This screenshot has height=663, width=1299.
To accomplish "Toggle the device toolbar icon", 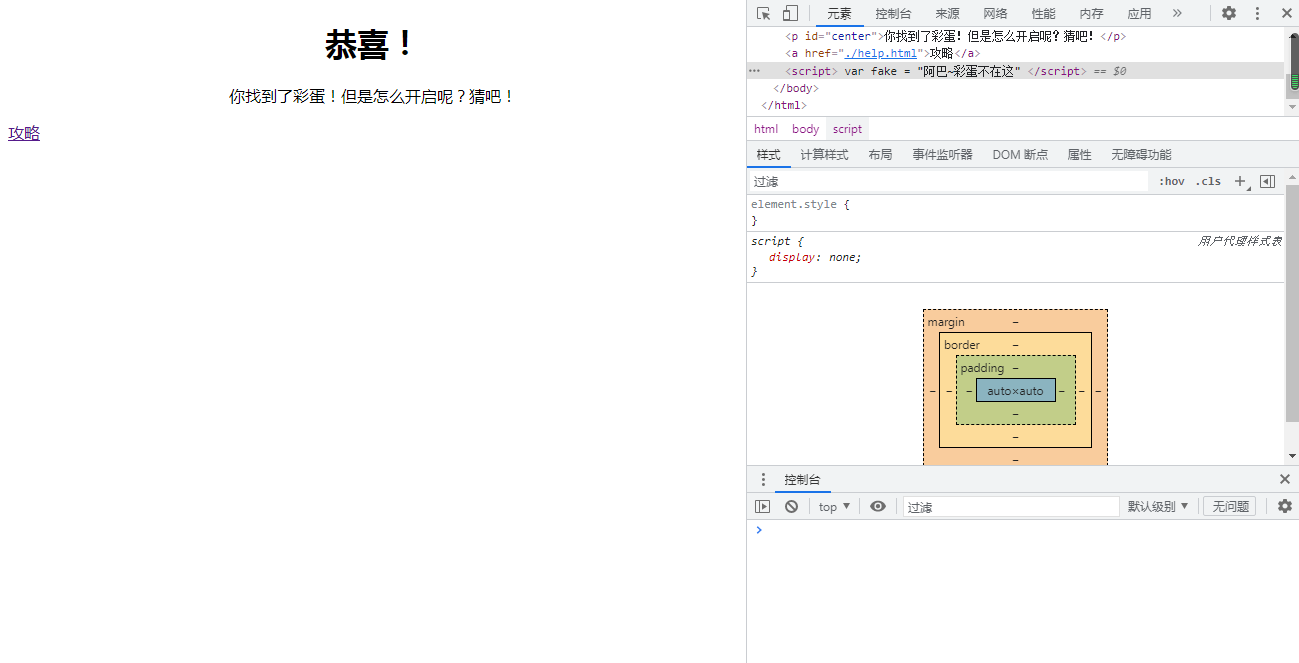I will point(790,13).
